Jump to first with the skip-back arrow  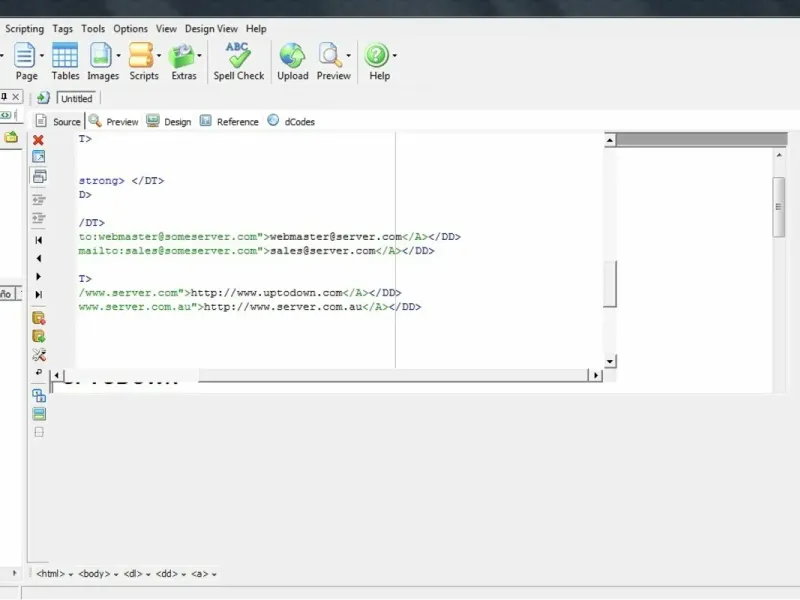pyautogui.click(x=38, y=240)
